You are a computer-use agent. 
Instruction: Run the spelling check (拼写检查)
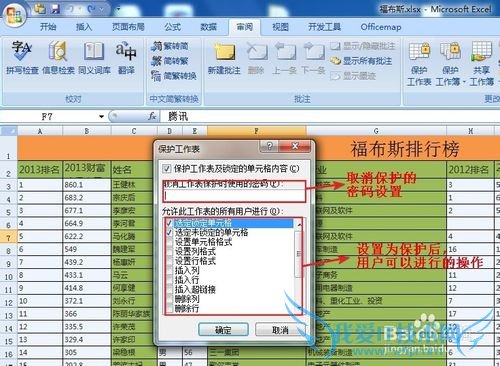pos(22,58)
